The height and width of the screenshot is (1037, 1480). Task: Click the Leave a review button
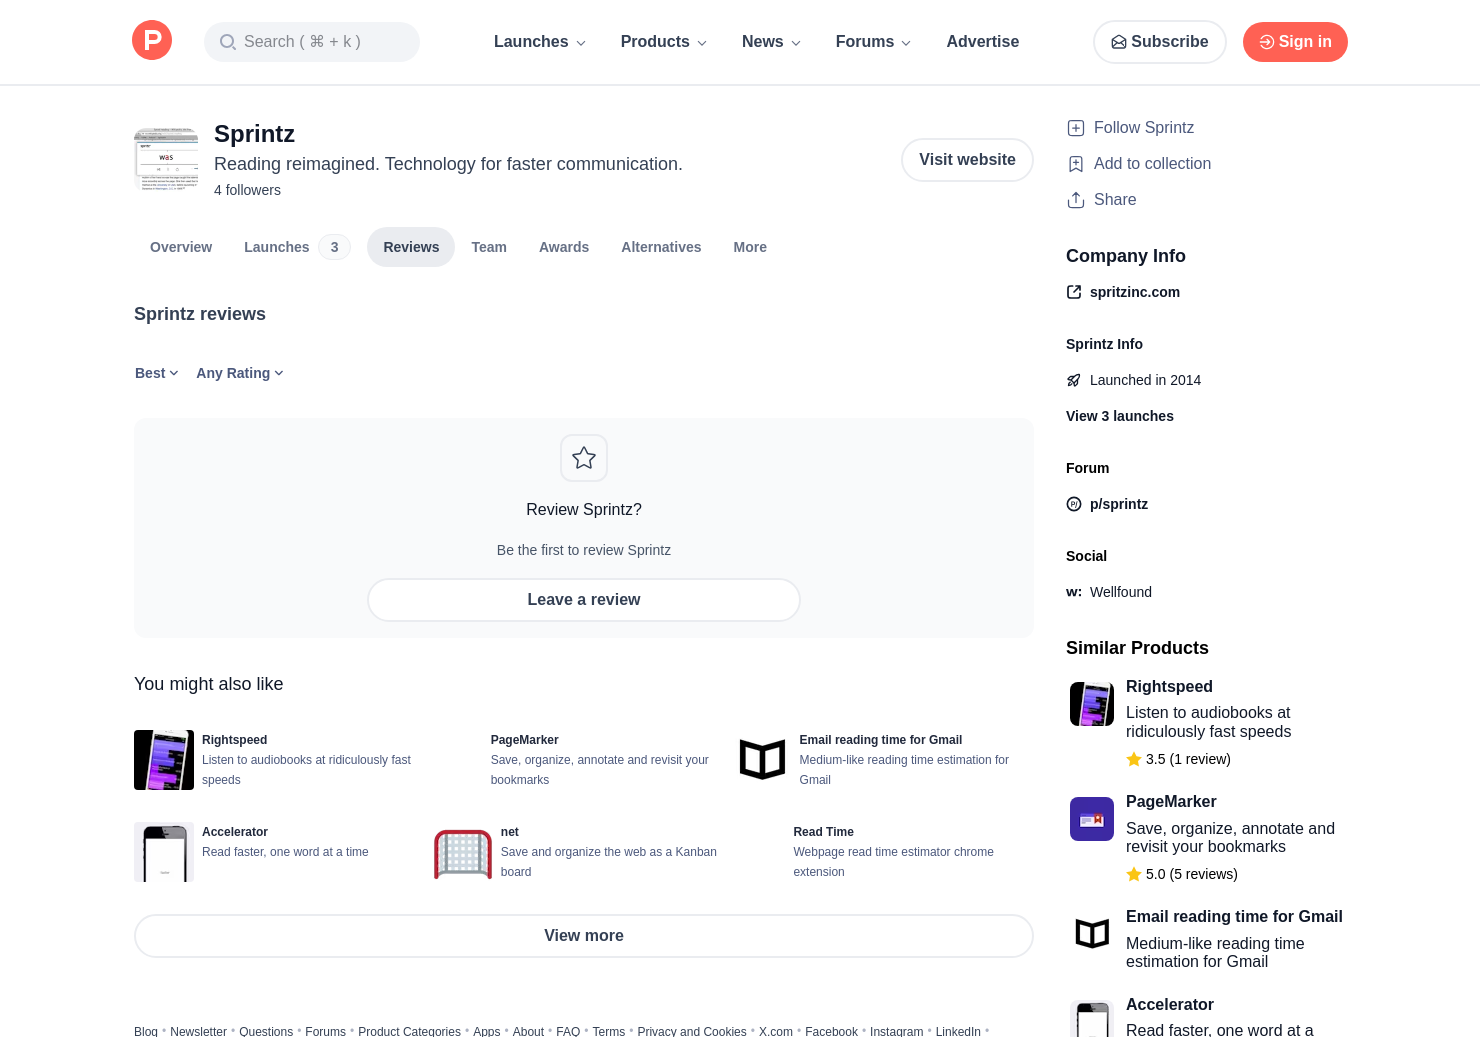point(584,600)
